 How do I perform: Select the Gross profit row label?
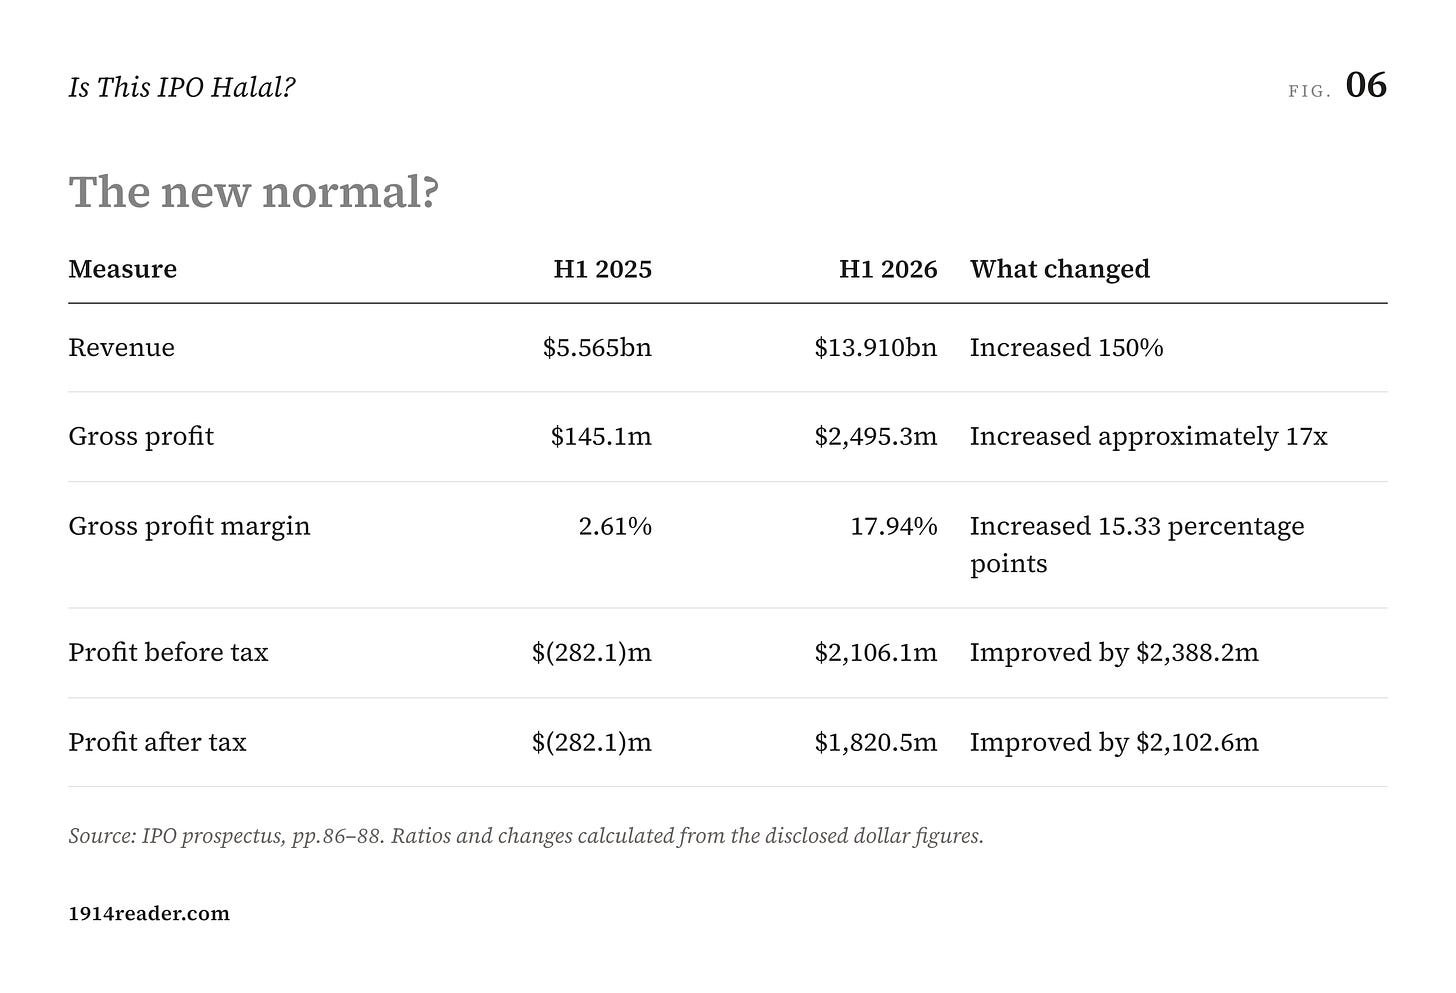coord(141,436)
